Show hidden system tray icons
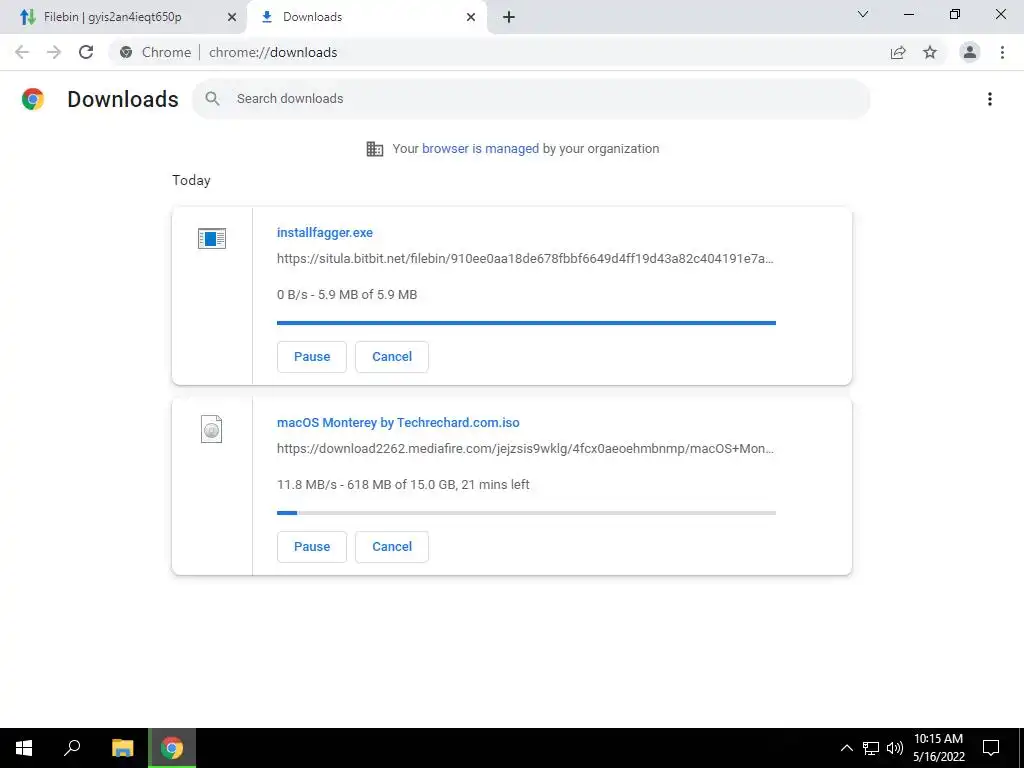Viewport: 1024px width, 768px height. (846, 748)
